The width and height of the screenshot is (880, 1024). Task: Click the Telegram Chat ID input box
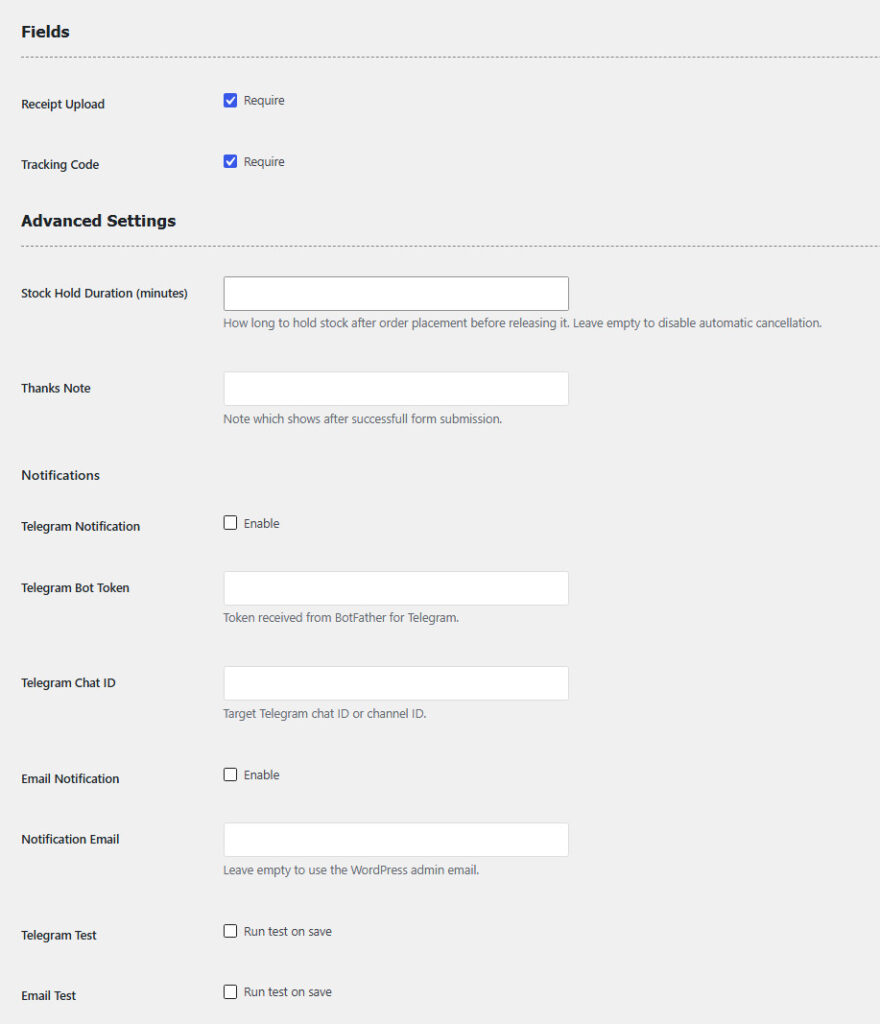(396, 683)
